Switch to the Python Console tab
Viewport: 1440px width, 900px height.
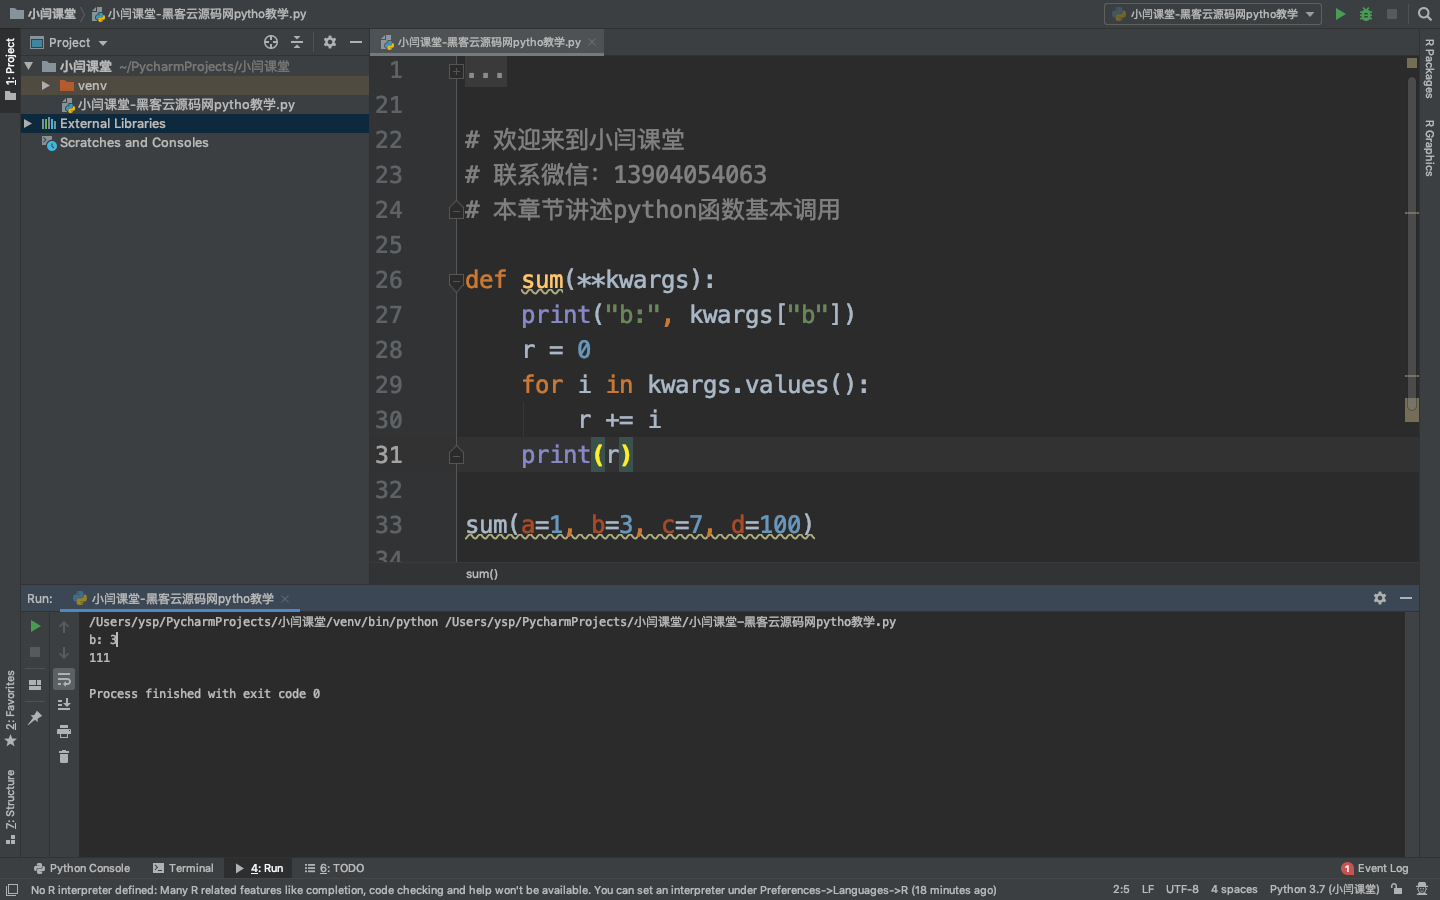click(82, 868)
